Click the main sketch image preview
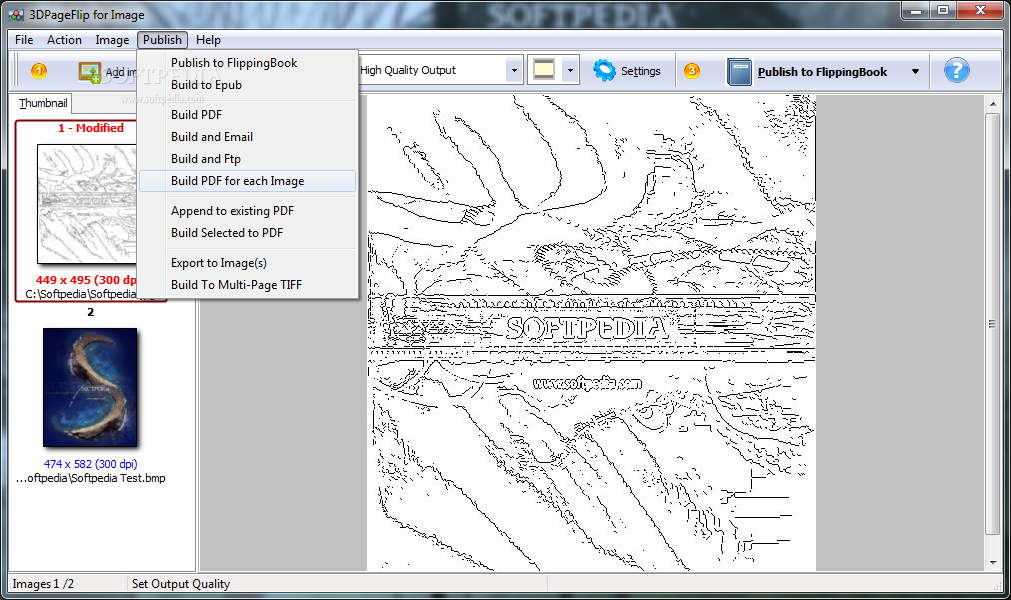 click(x=591, y=333)
